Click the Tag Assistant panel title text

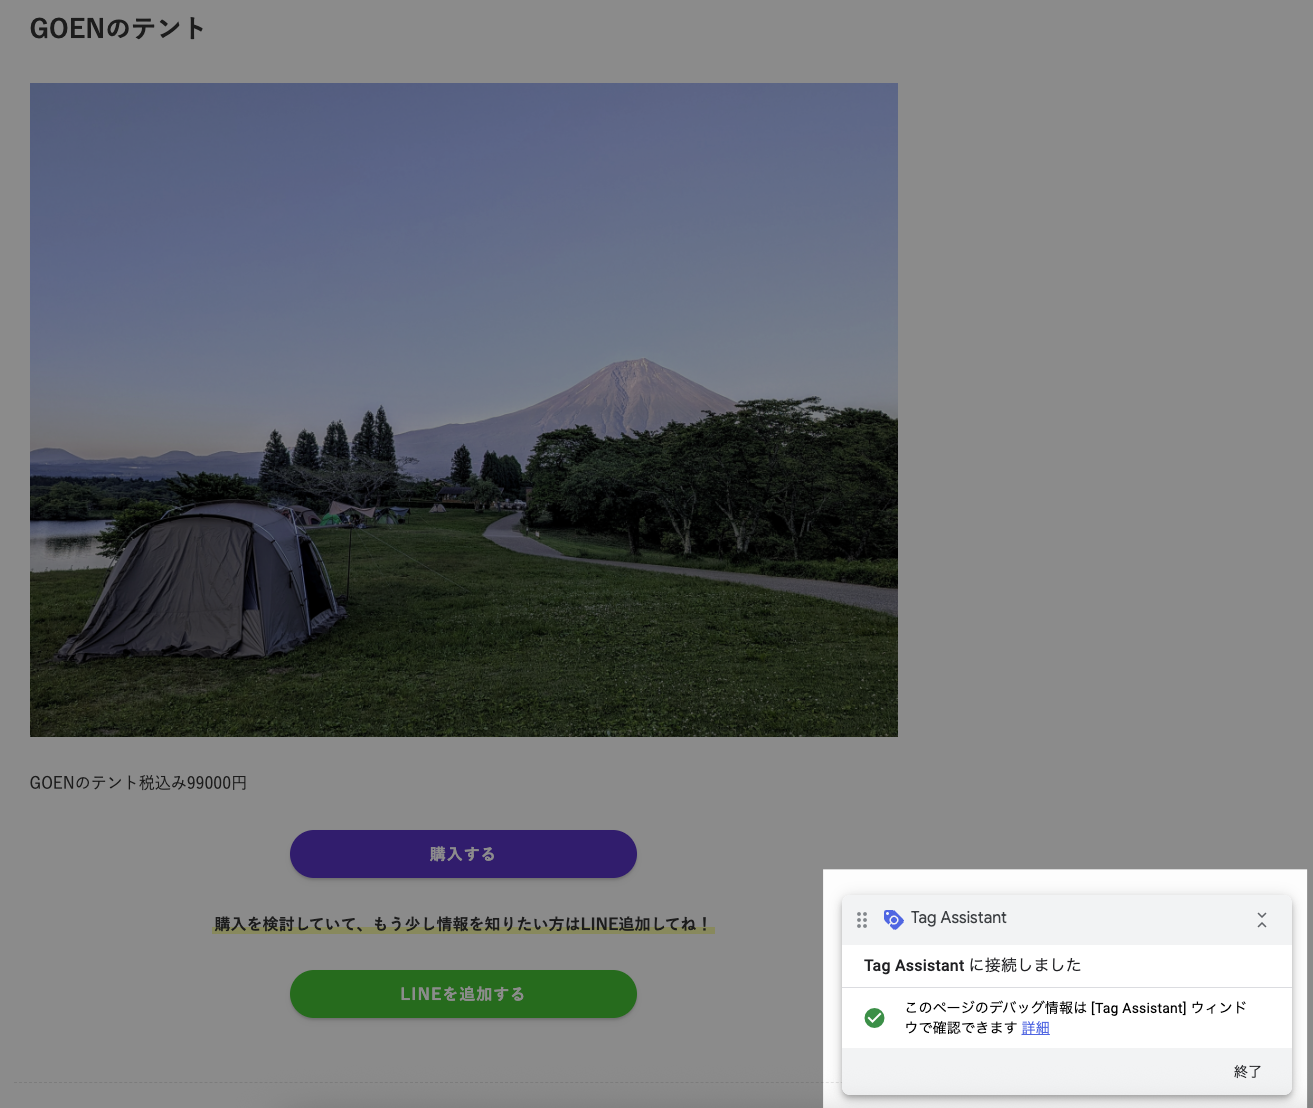tap(958, 918)
